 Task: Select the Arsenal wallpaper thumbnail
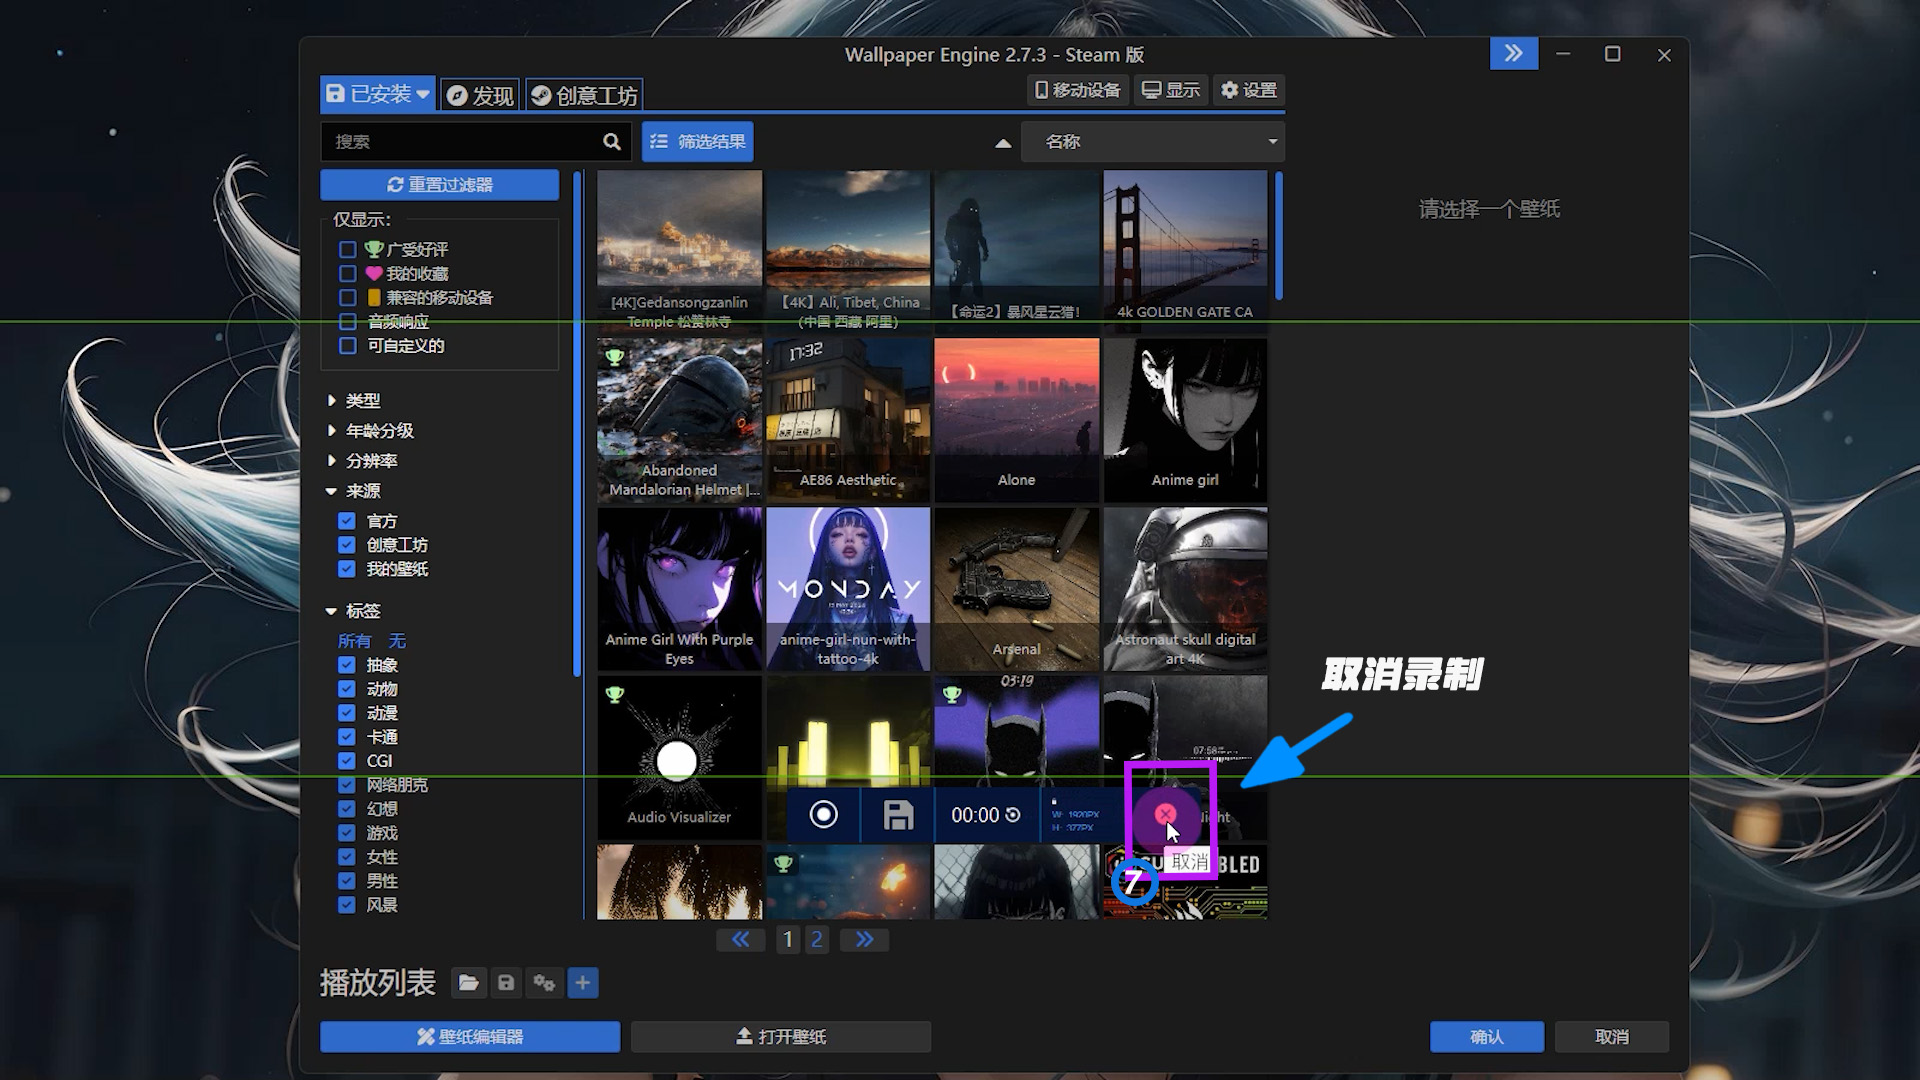[x=1016, y=588]
